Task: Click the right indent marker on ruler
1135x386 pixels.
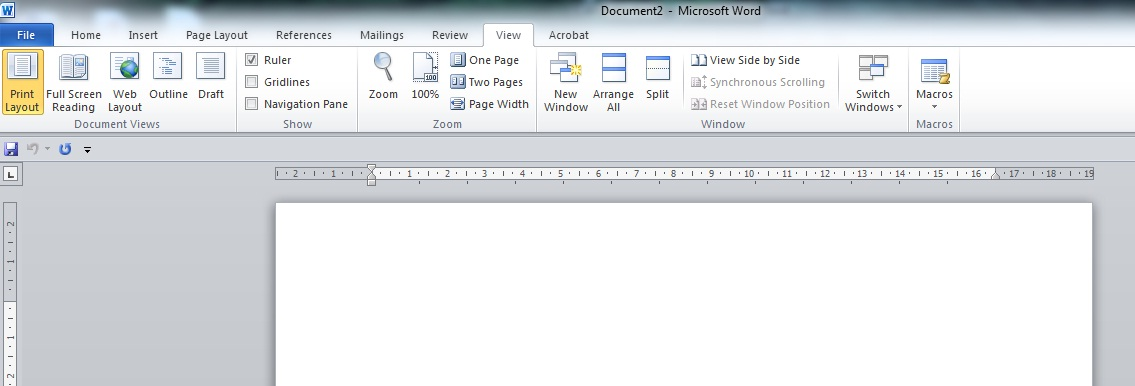Action: (x=995, y=175)
